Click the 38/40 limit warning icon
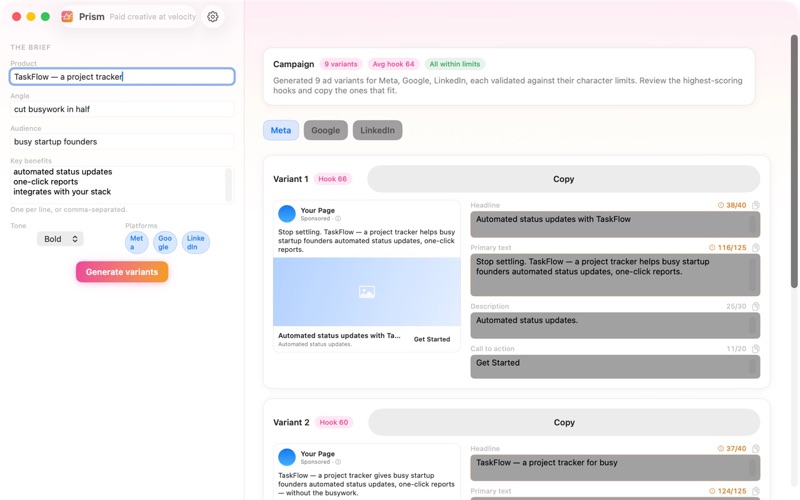This screenshot has width=800, height=500. pyautogui.click(x=721, y=205)
